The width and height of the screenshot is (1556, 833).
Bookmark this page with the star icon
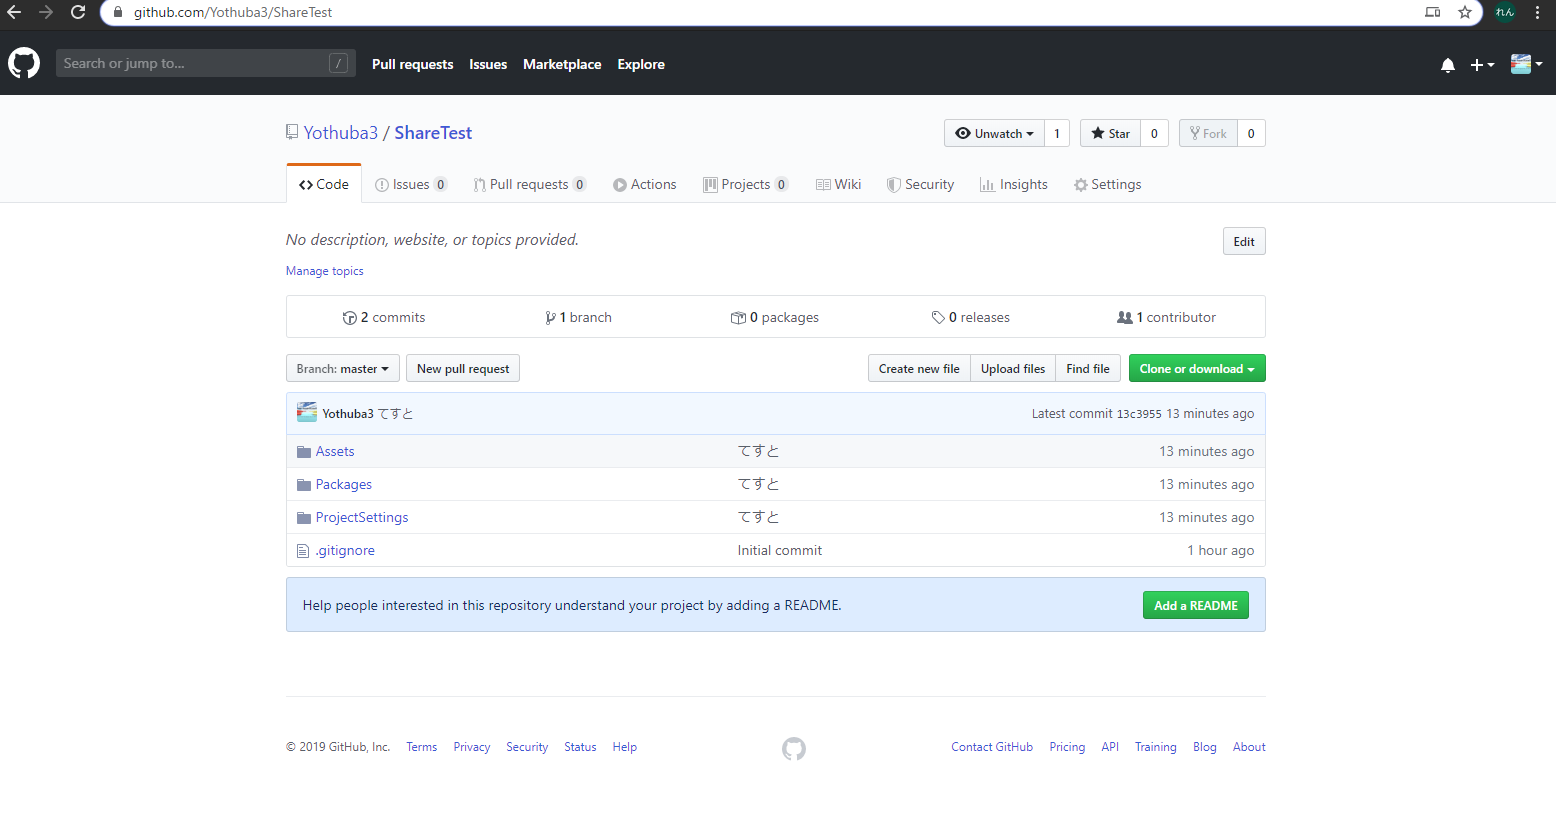click(x=1464, y=12)
